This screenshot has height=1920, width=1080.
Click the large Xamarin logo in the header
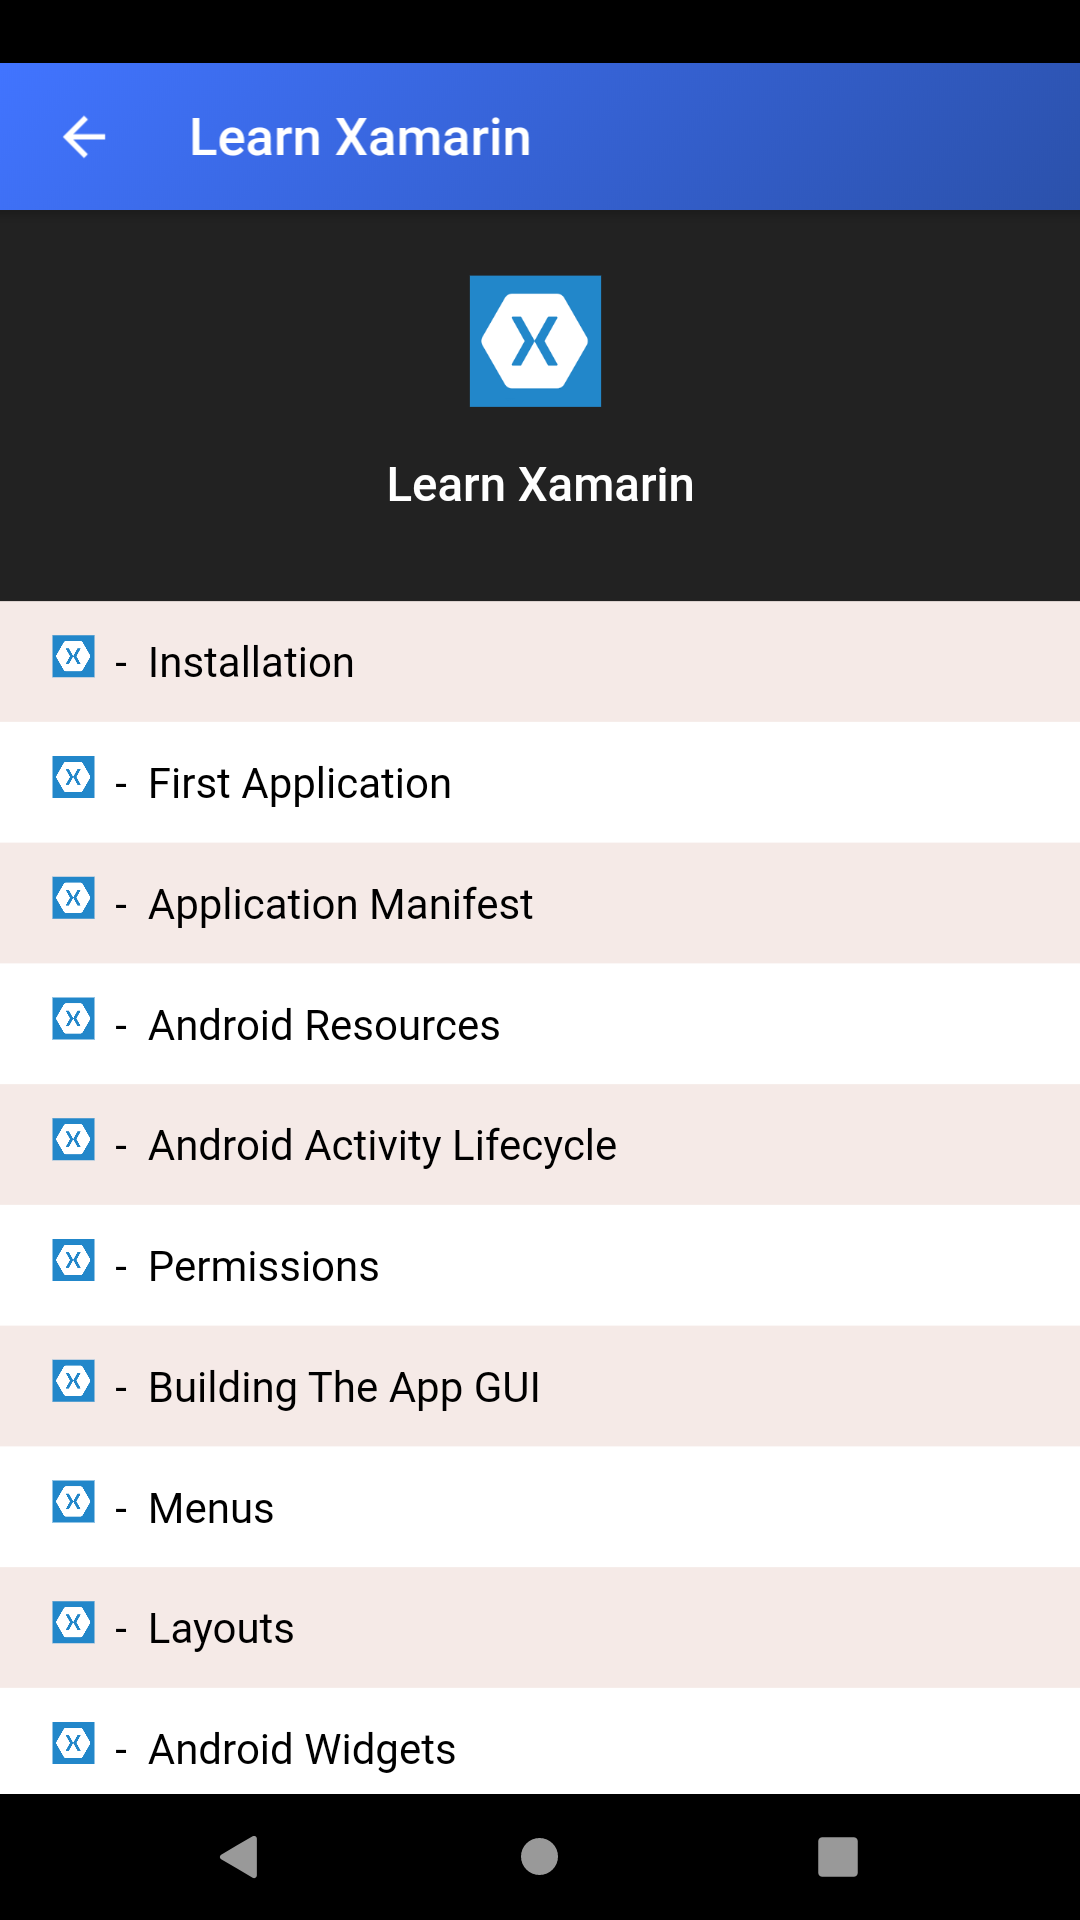pyautogui.click(x=535, y=340)
